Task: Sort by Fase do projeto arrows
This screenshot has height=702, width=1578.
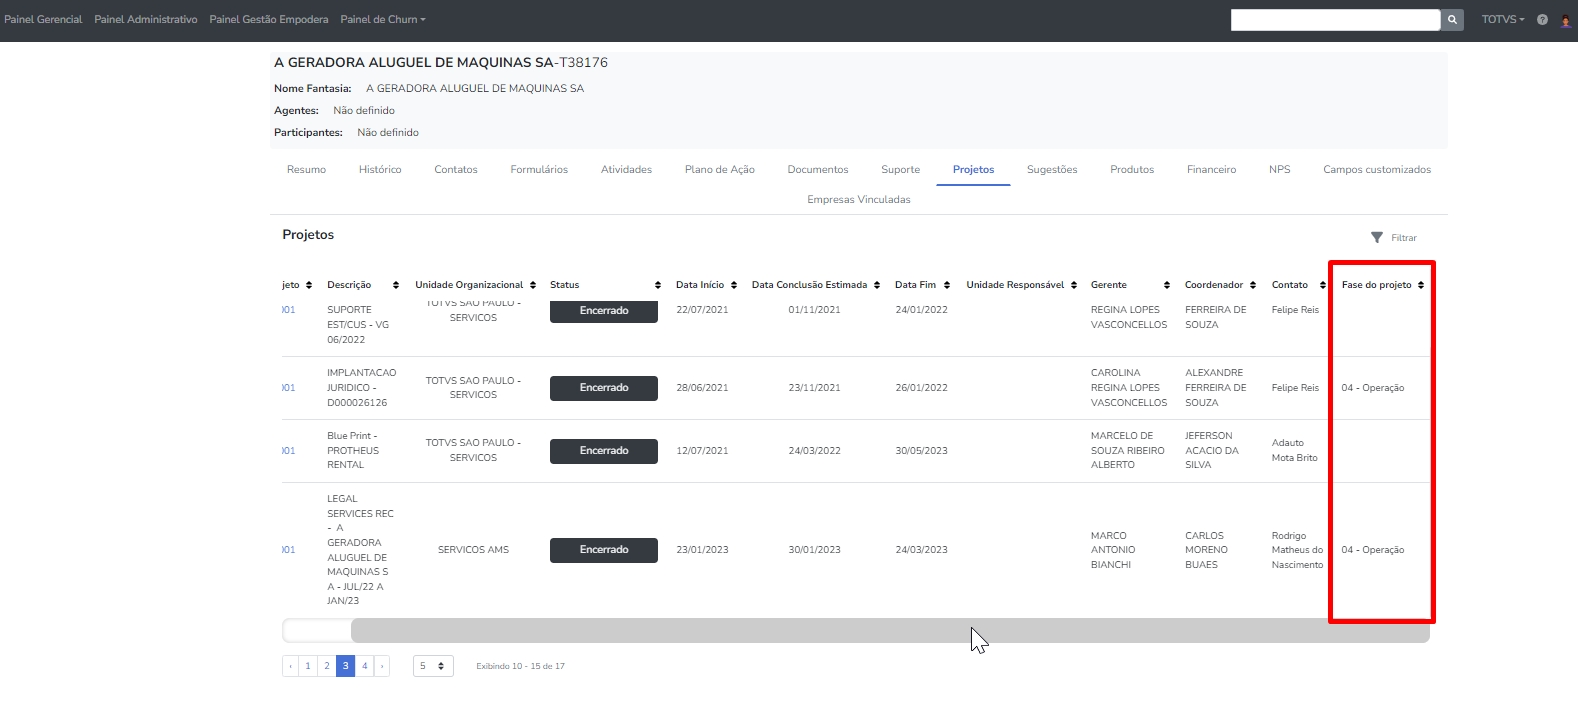Action: [1421, 285]
